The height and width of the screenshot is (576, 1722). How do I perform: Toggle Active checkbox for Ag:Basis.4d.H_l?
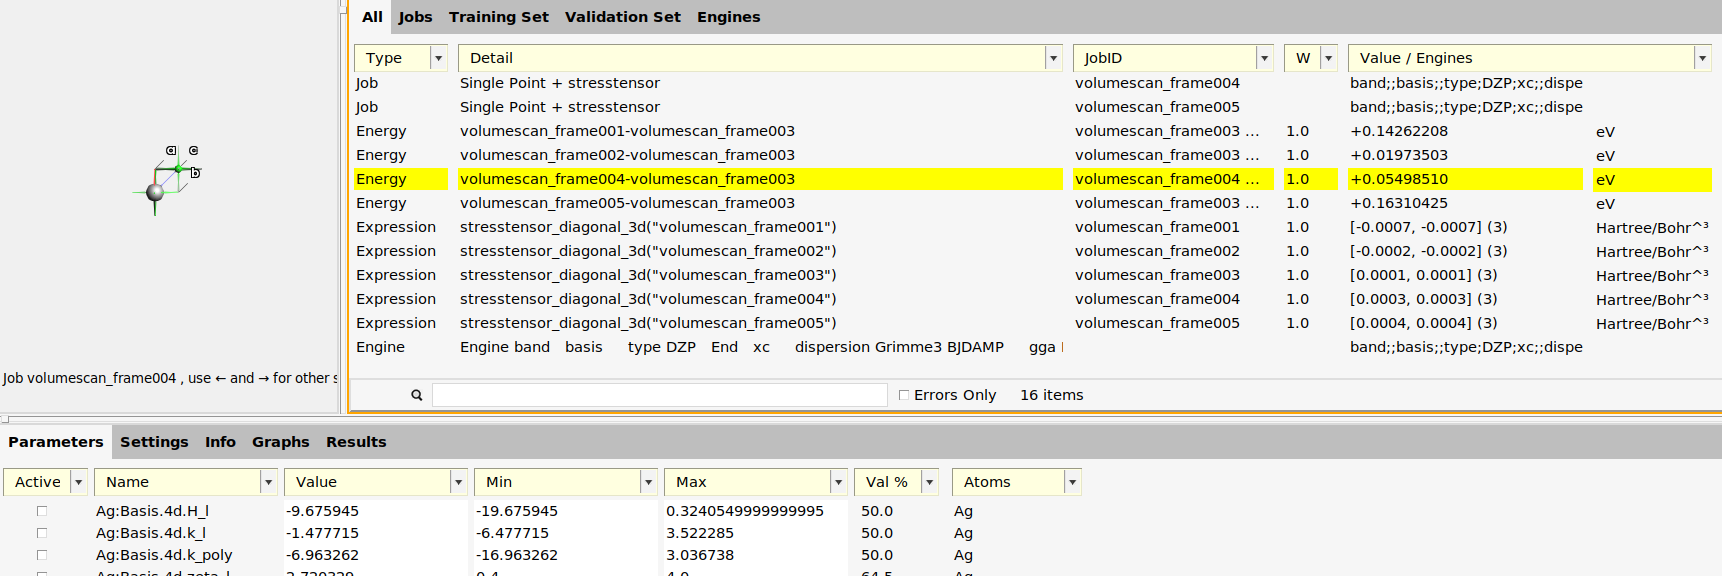click(42, 511)
